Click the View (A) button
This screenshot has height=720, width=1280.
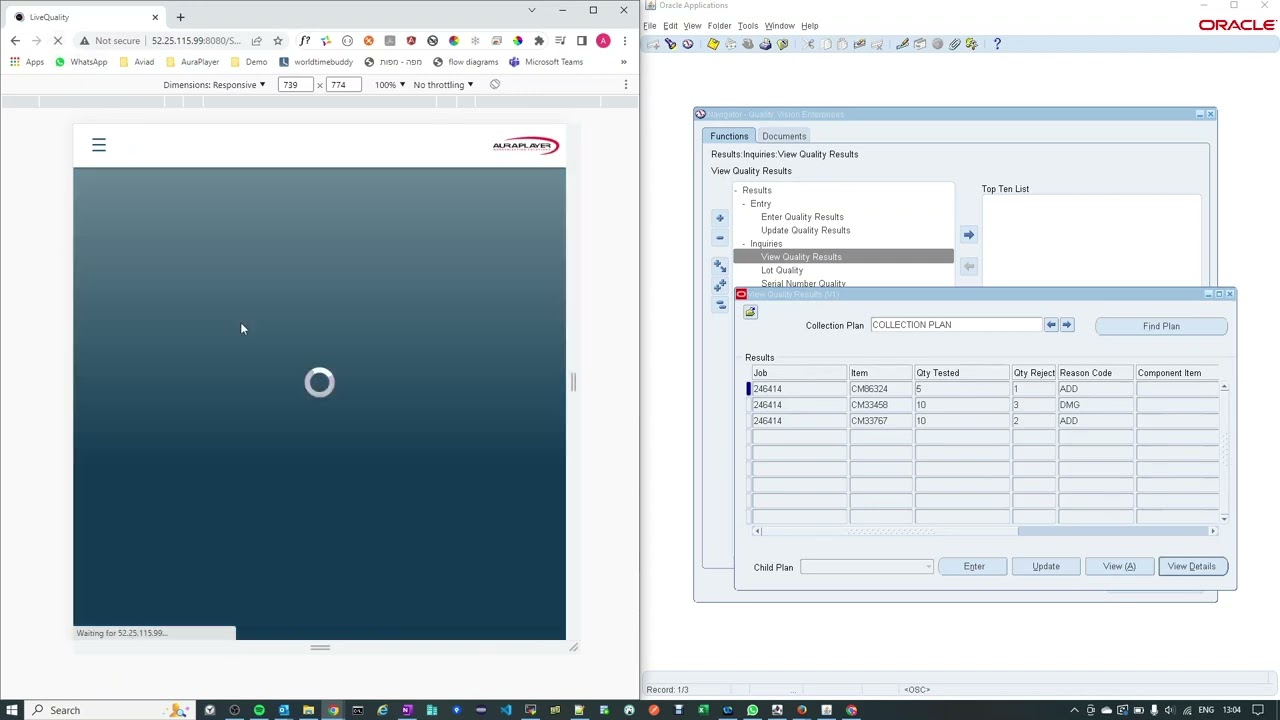click(x=1119, y=567)
